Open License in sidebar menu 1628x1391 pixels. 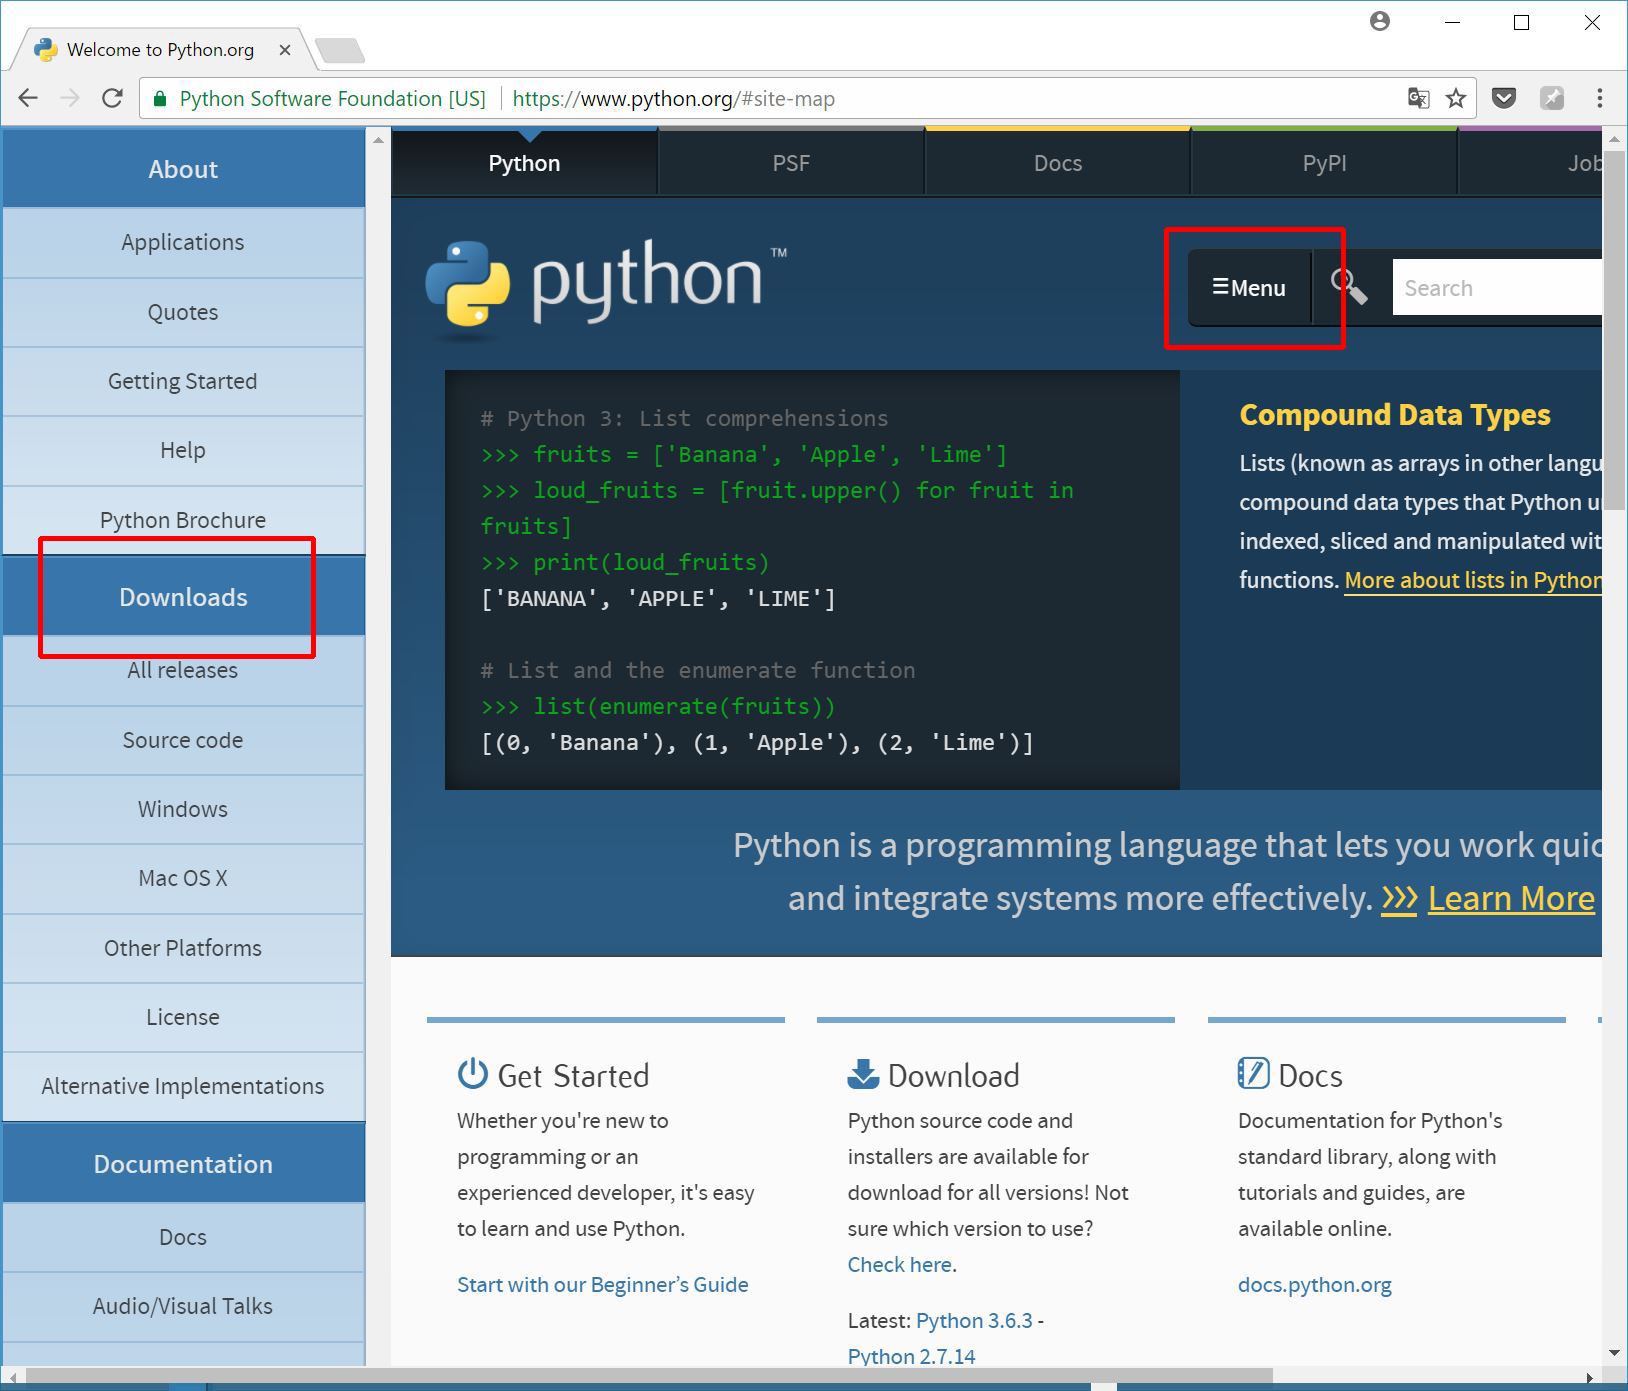click(x=183, y=1017)
